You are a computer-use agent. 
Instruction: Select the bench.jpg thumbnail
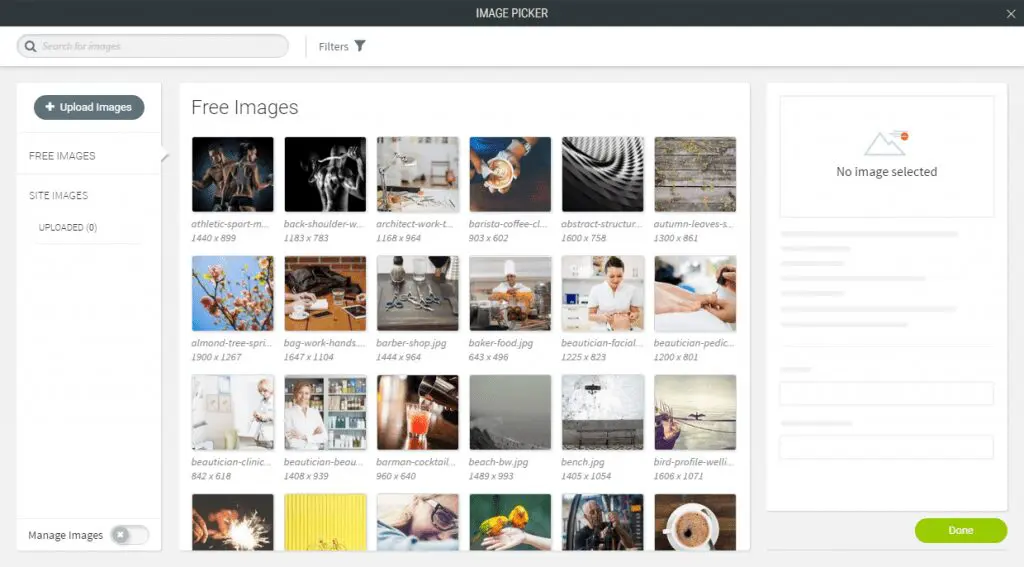(x=603, y=412)
